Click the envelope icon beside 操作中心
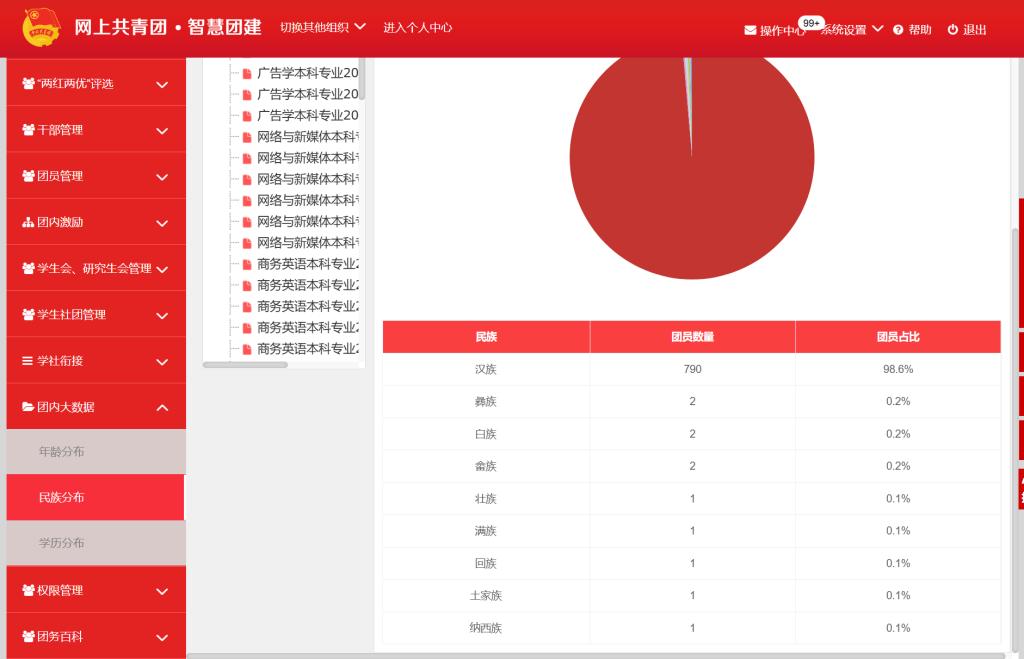Viewport: 1024px width, 659px height. (750, 30)
